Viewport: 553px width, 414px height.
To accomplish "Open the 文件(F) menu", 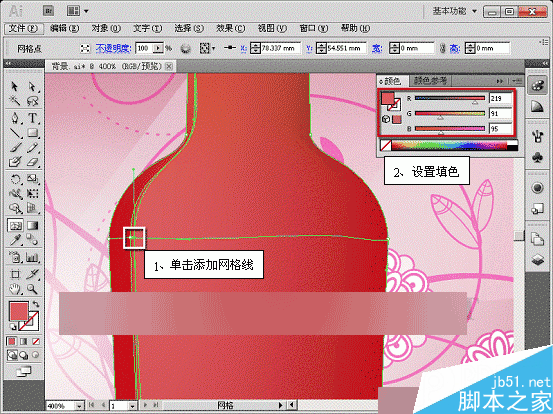I will click(x=23, y=28).
